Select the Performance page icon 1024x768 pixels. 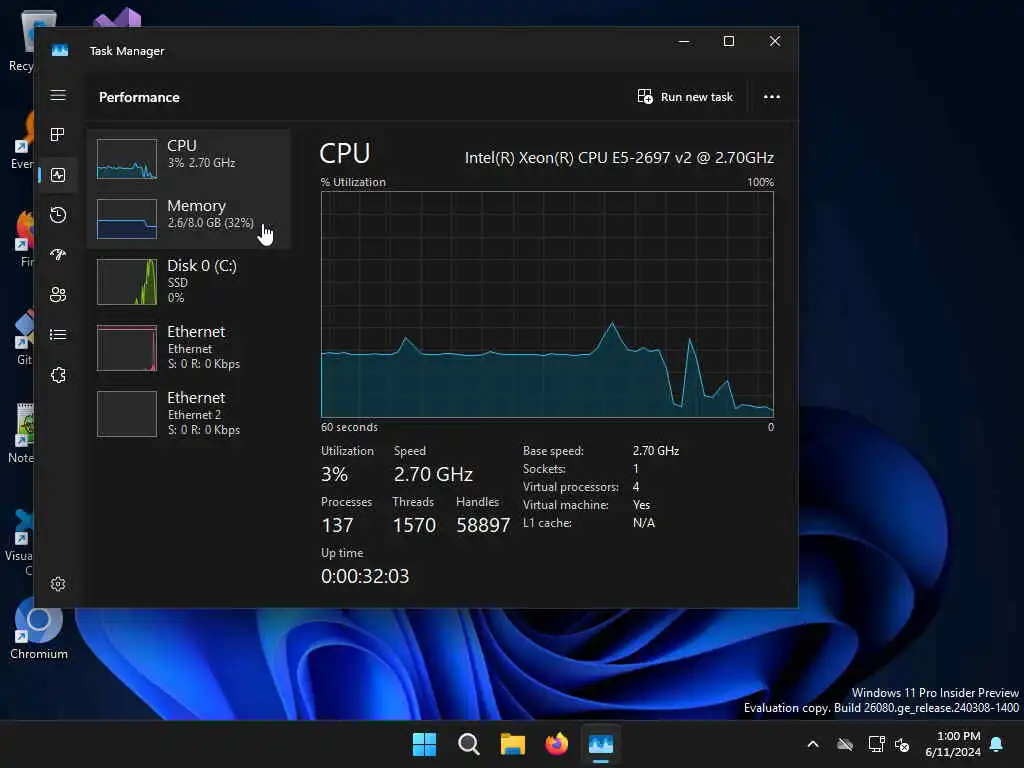coord(58,175)
